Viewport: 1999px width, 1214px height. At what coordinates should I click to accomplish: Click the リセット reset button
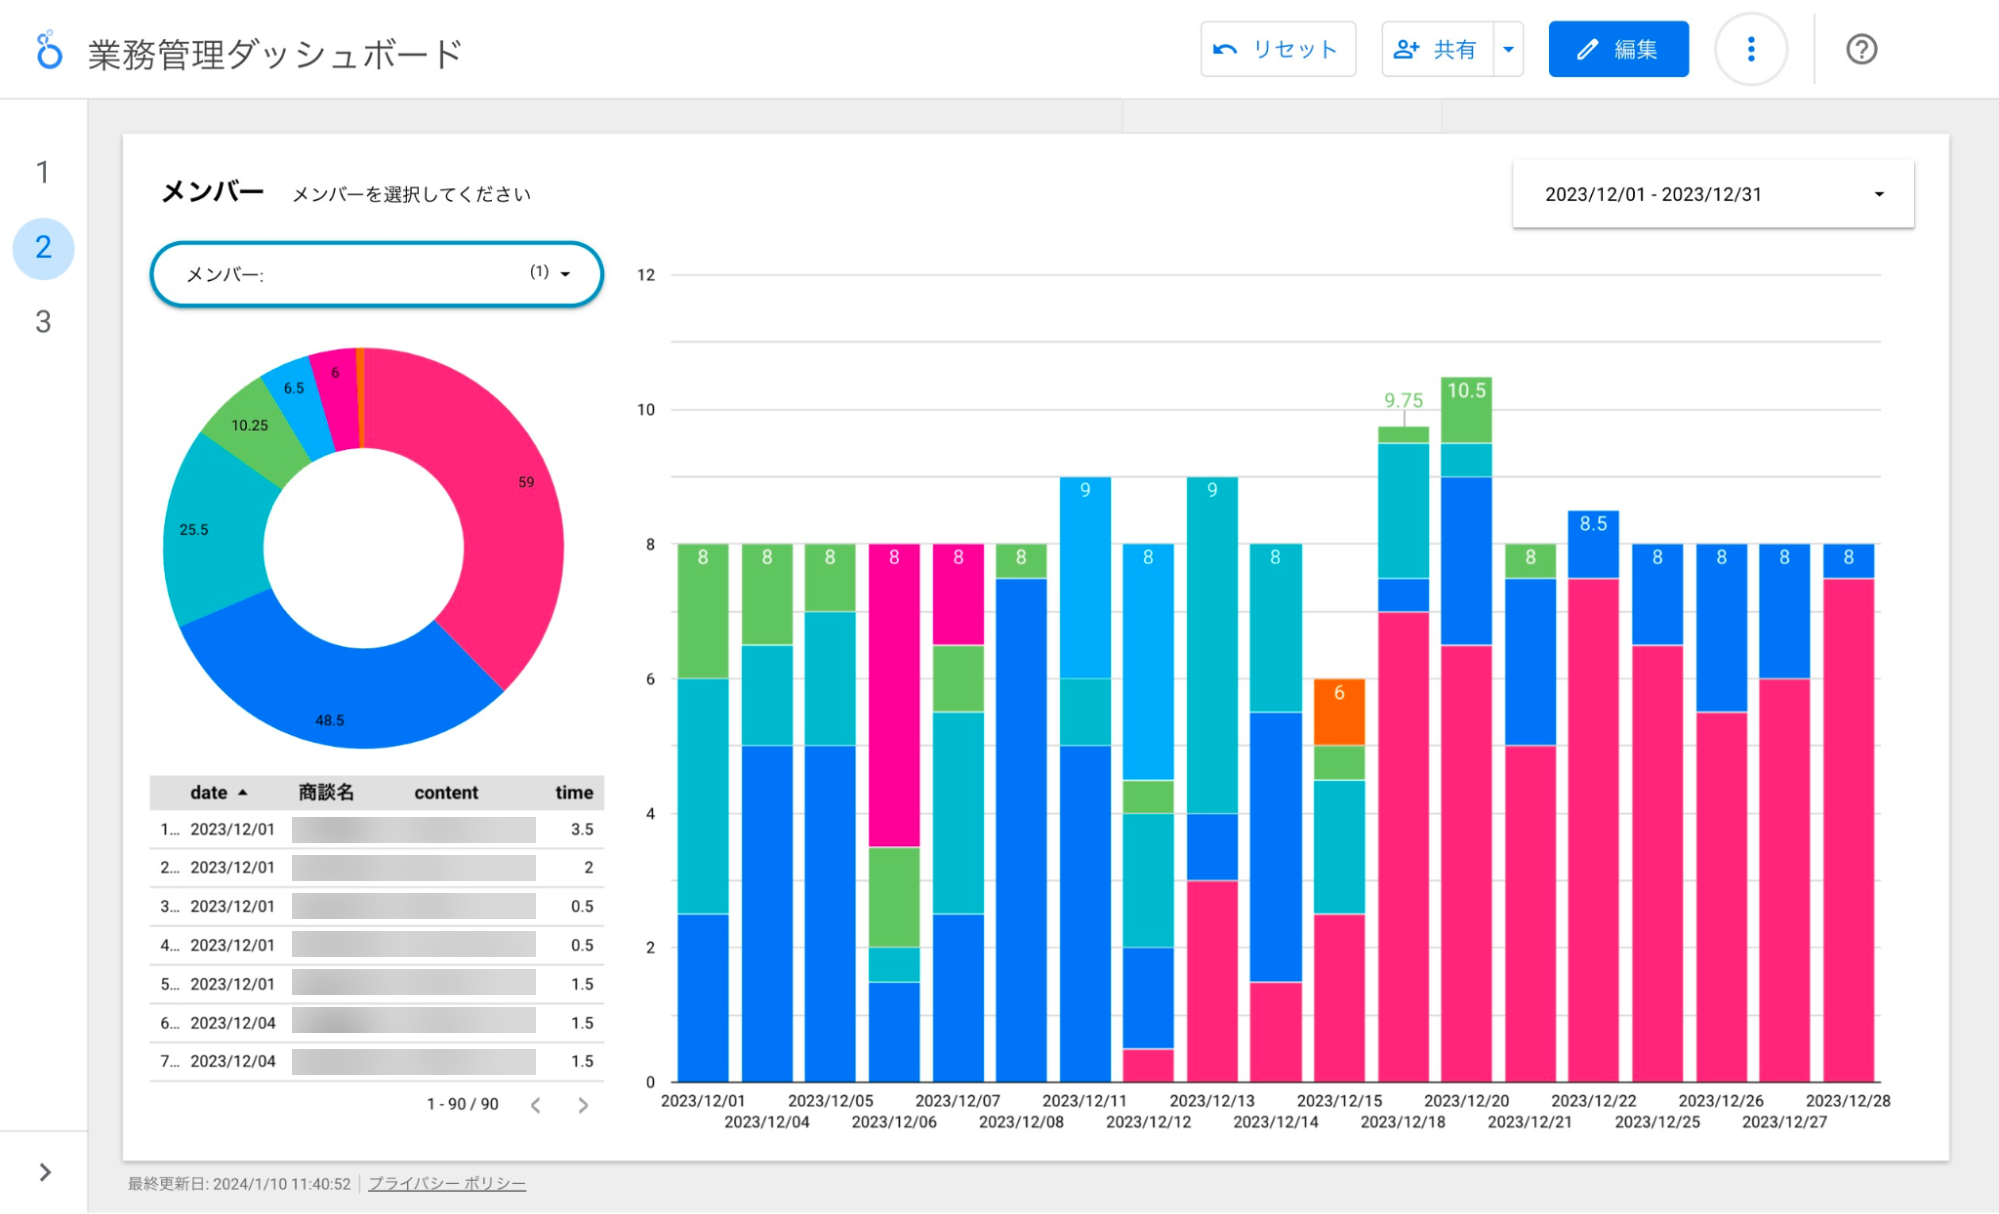1277,49
